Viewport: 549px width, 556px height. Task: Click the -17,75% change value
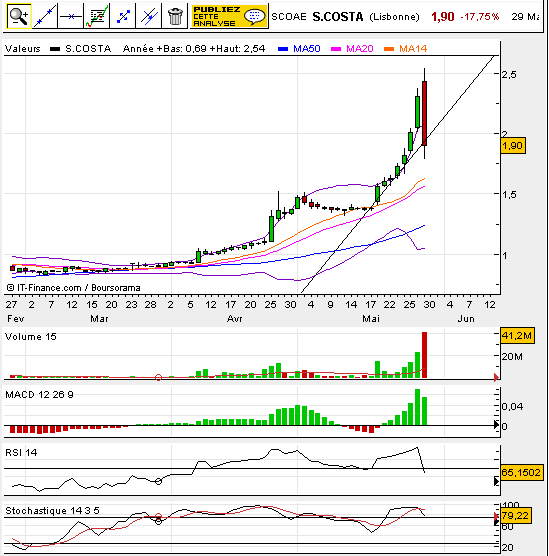coord(480,17)
